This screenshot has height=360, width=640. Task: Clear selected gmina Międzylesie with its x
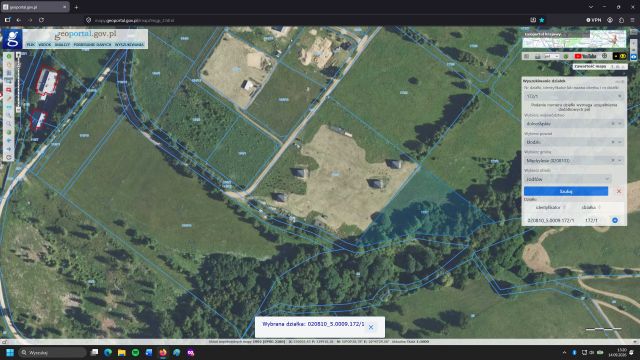click(x=613, y=160)
